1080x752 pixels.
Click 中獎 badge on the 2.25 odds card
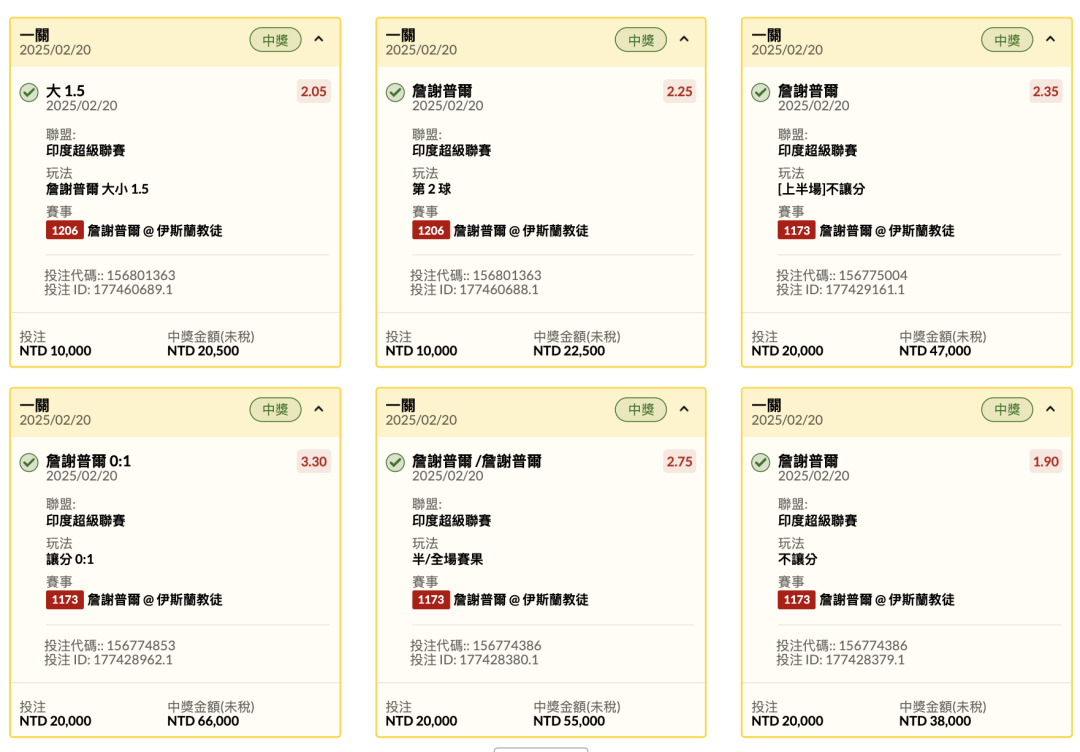pos(641,40)
